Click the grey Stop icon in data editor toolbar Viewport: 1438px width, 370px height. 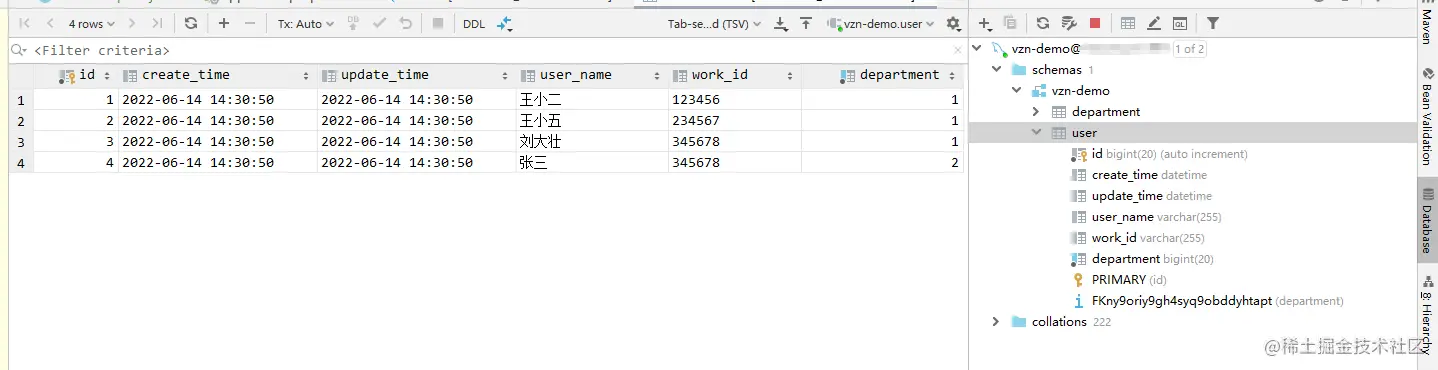tap(438, 23)
